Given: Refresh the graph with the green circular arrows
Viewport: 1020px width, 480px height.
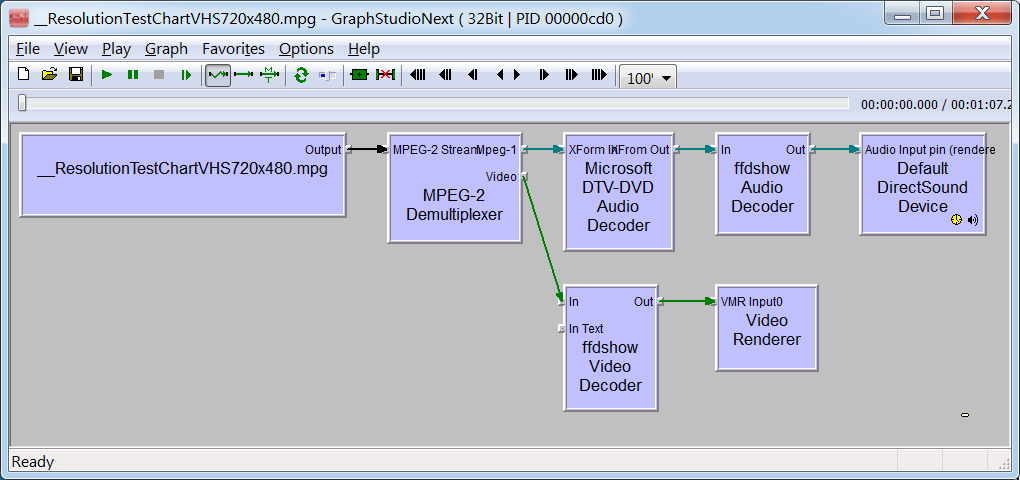Looking at the screenshot, I should (301, 75).
